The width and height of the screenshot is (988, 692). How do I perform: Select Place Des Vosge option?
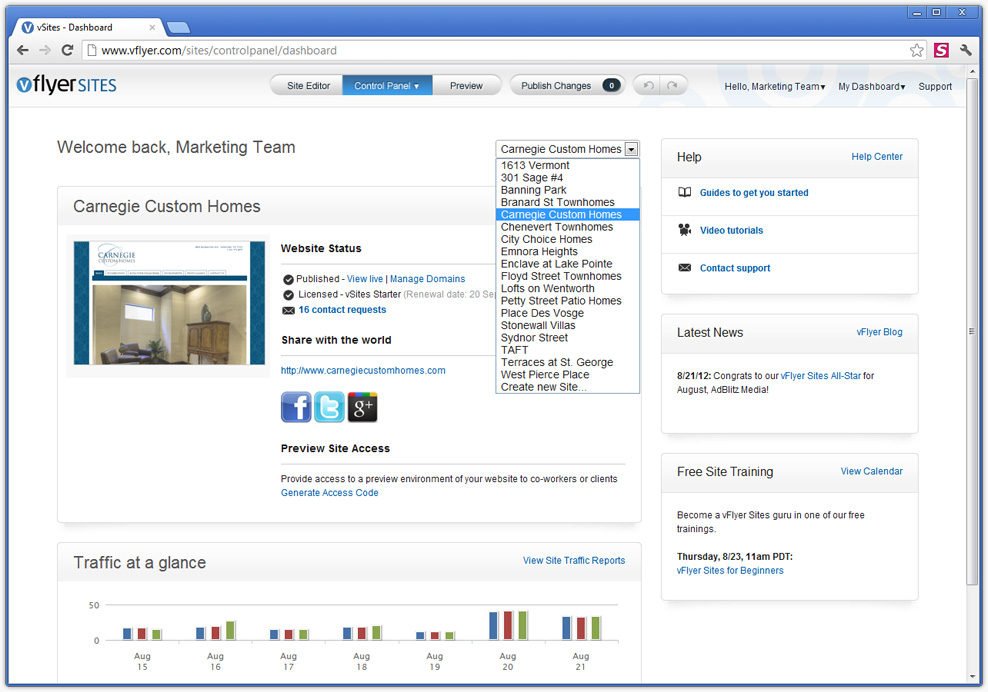(x=567, y=313)
